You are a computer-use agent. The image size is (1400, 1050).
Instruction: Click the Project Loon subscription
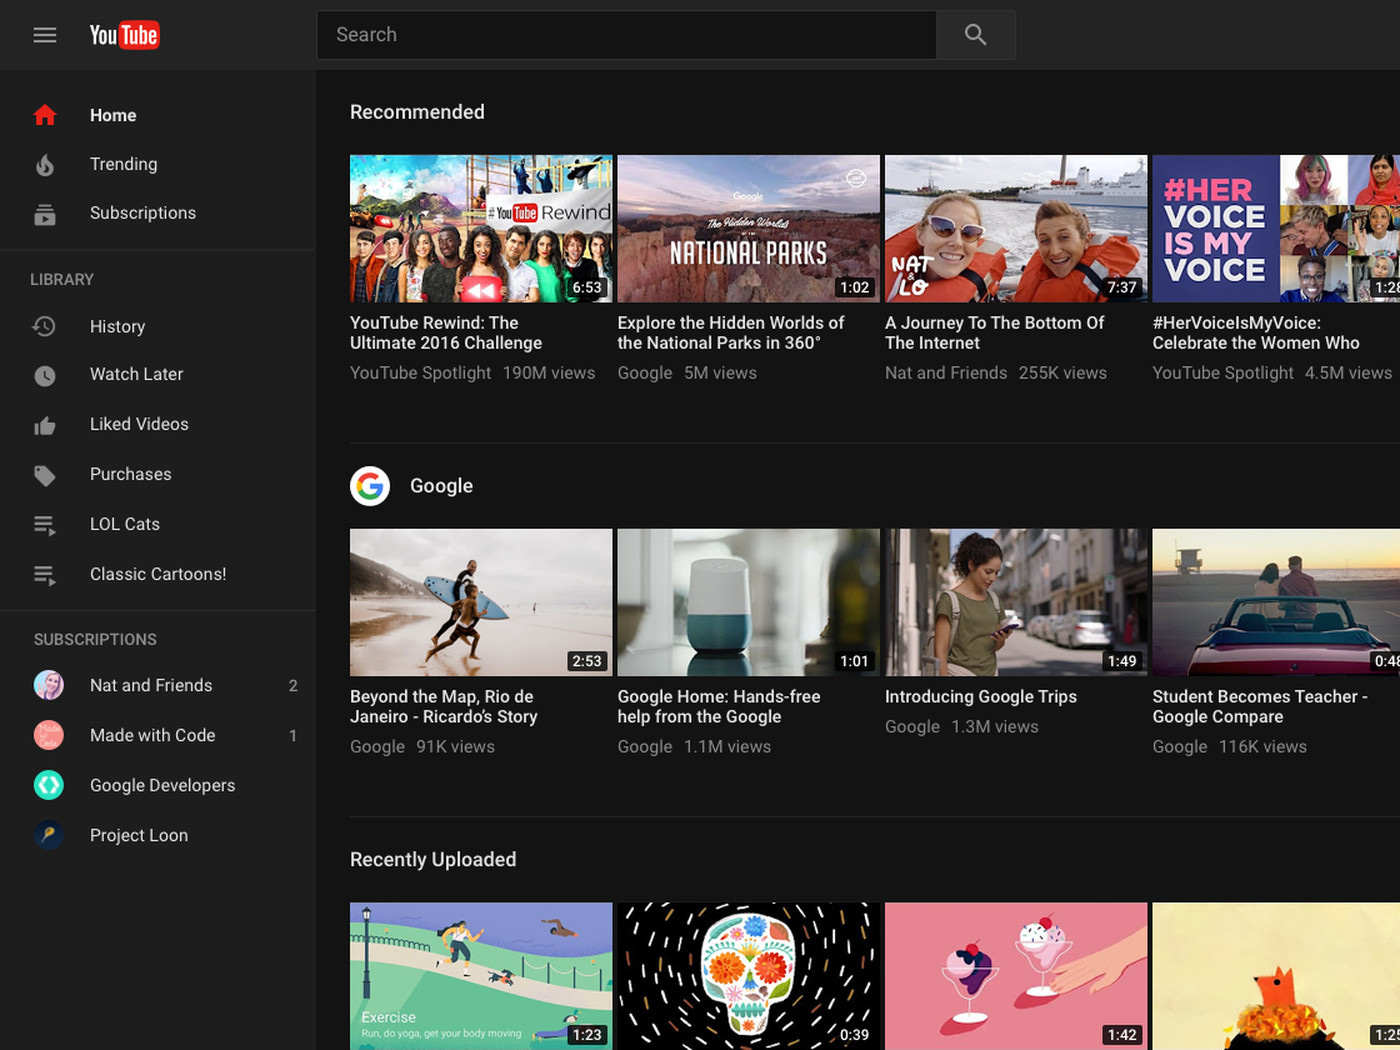(x=138, y=835)
